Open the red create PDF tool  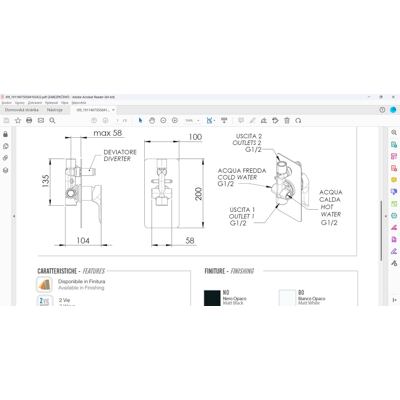coord(394,168)
